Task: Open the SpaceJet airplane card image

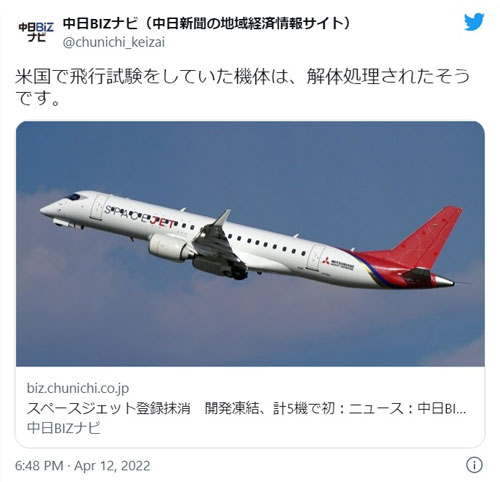Action: [250, 244]
